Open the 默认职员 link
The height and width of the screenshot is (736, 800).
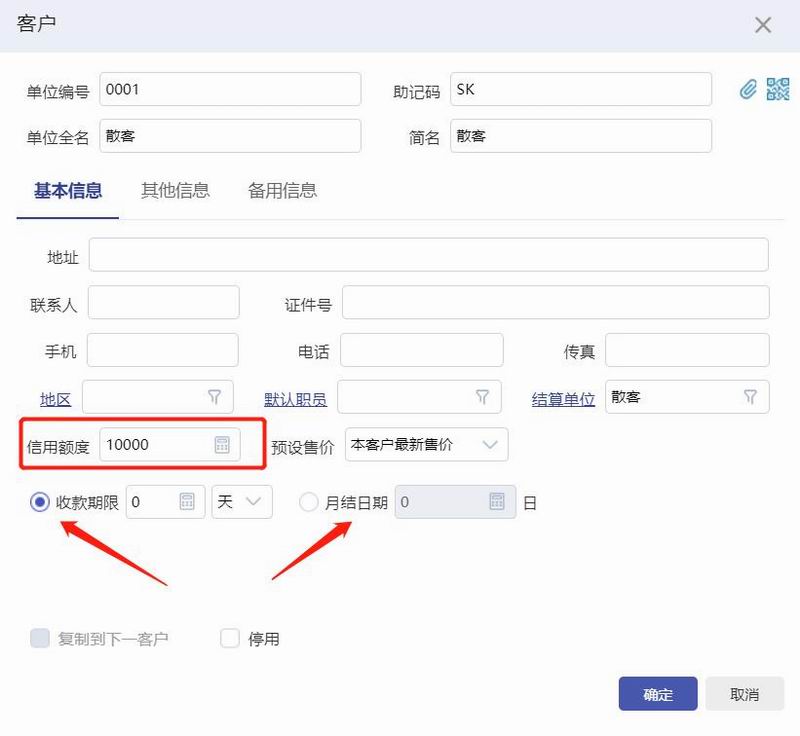click(295, 399)
